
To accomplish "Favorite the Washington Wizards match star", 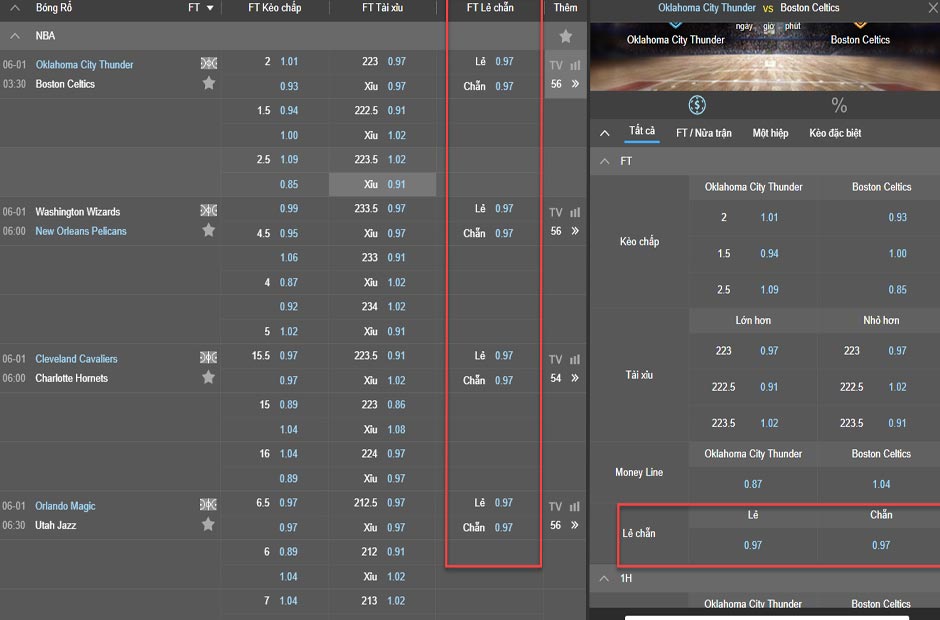I will (x=209, y=230).
